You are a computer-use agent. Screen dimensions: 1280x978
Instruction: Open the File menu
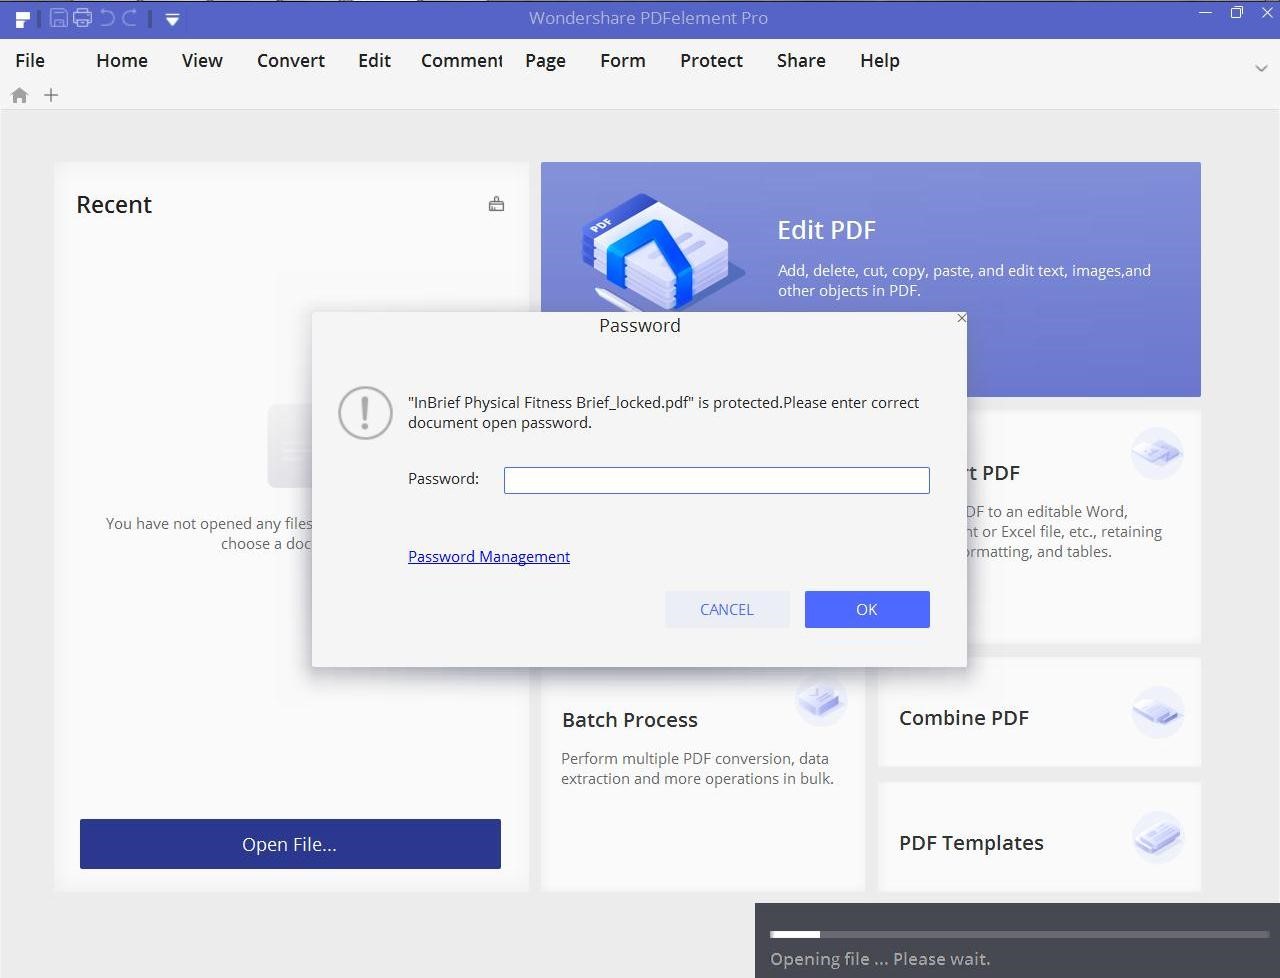[30, 60]
